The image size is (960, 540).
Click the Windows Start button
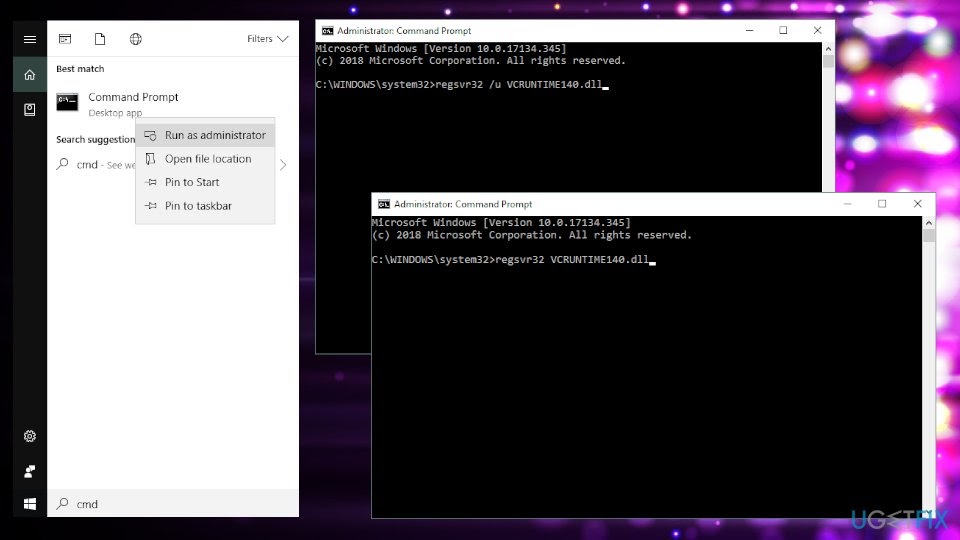(x=30, y=504)
